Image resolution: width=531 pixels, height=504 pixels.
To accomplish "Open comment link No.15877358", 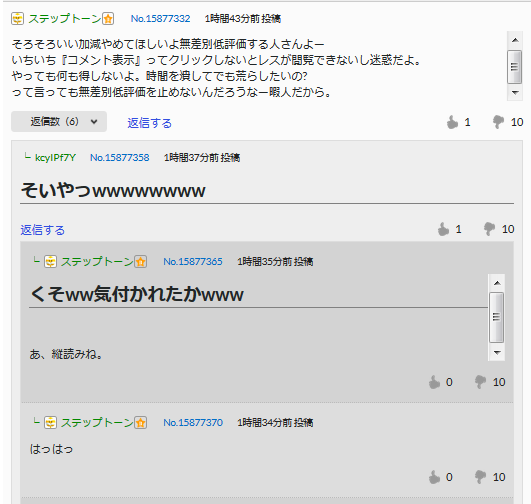I will (x=120, y=158).
